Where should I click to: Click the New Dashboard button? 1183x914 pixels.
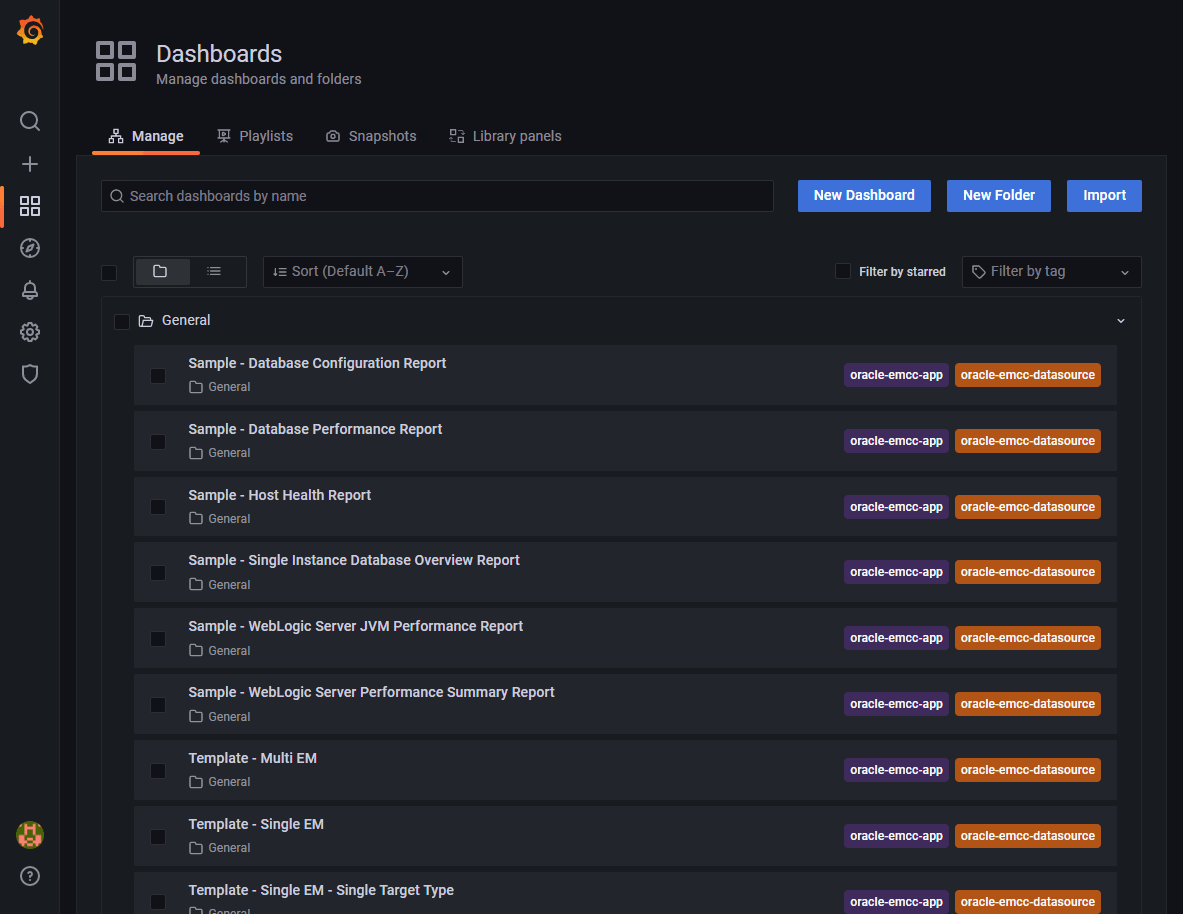click(863, 195)
